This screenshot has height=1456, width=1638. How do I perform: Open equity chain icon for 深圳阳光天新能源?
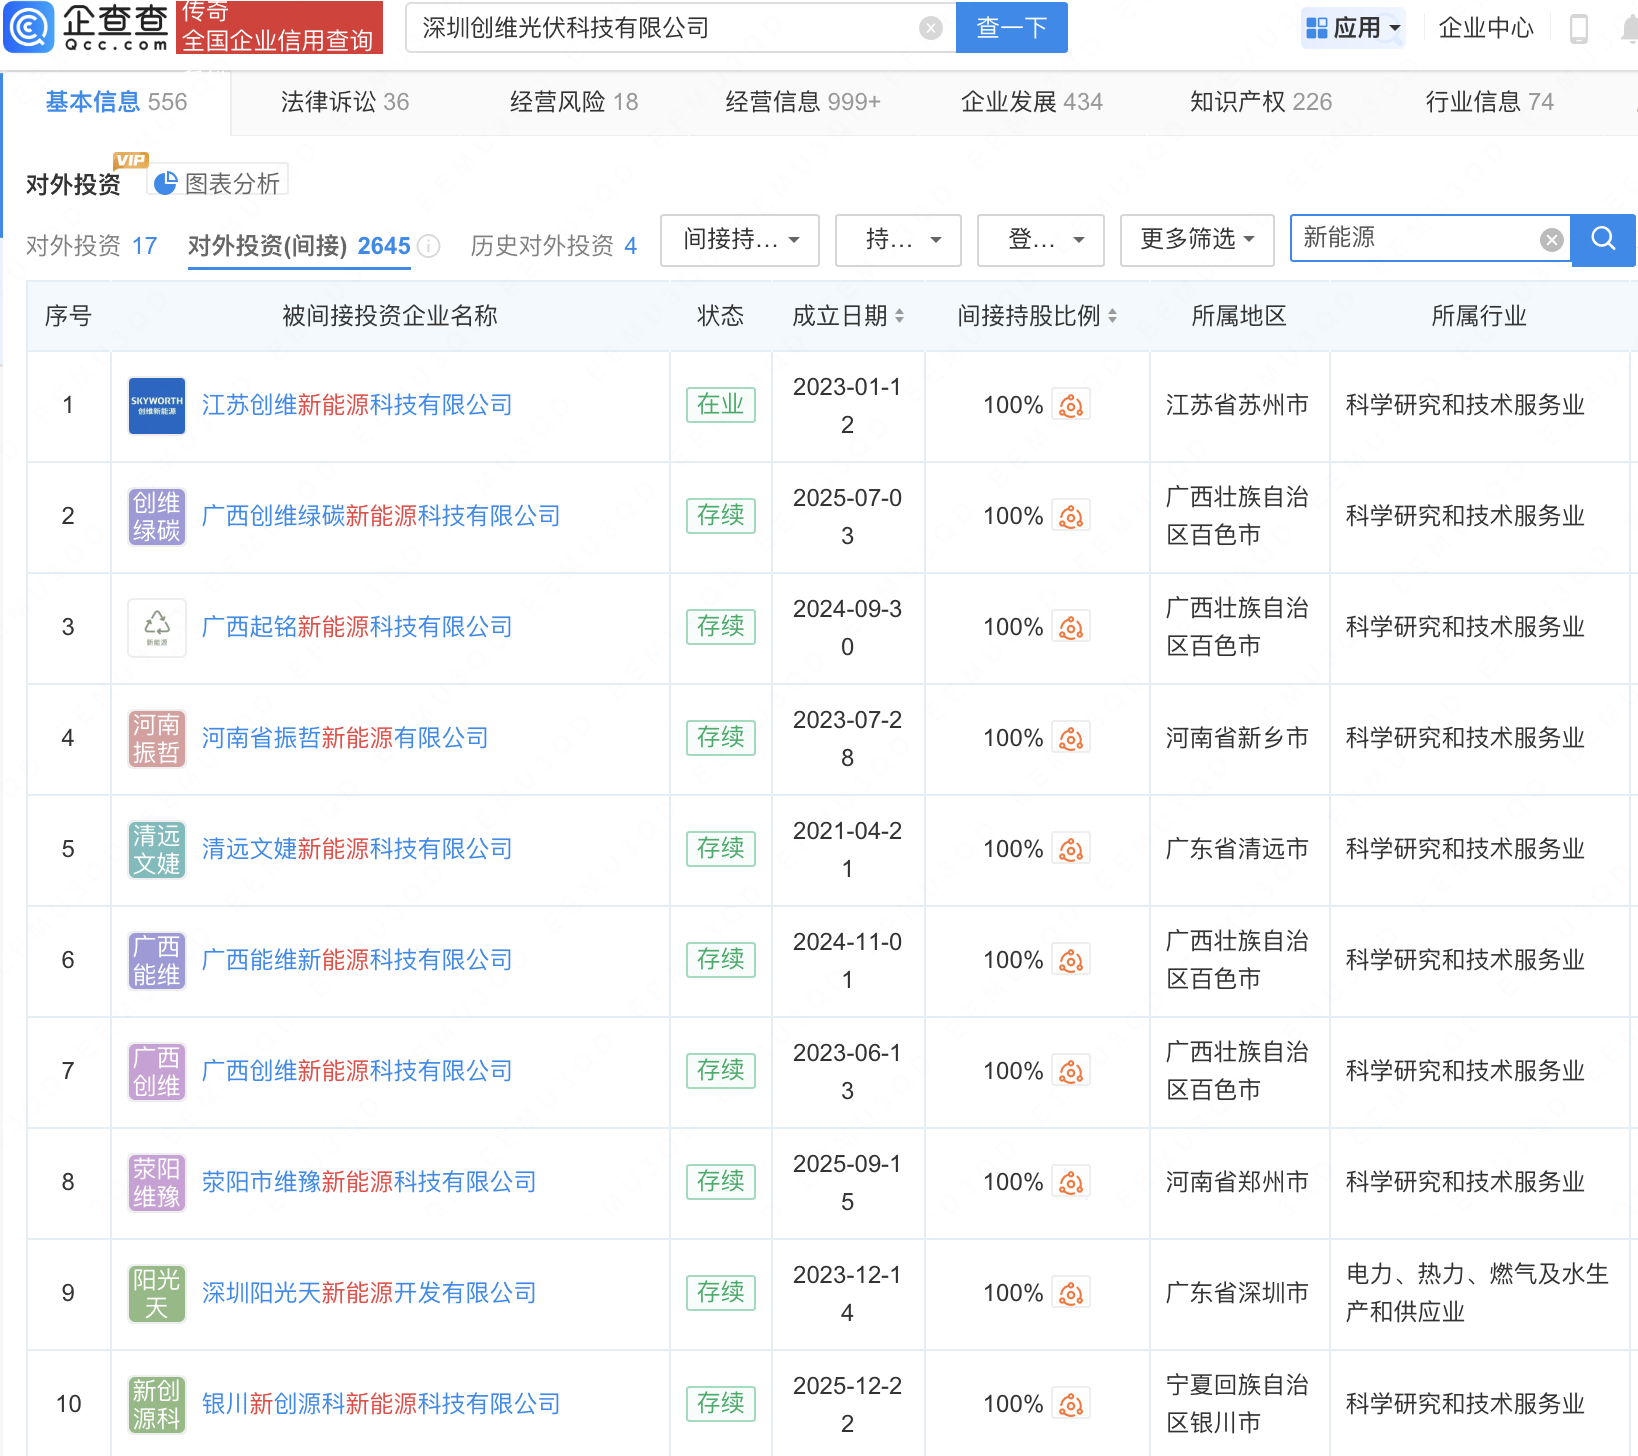[x=1071, y=1294]
